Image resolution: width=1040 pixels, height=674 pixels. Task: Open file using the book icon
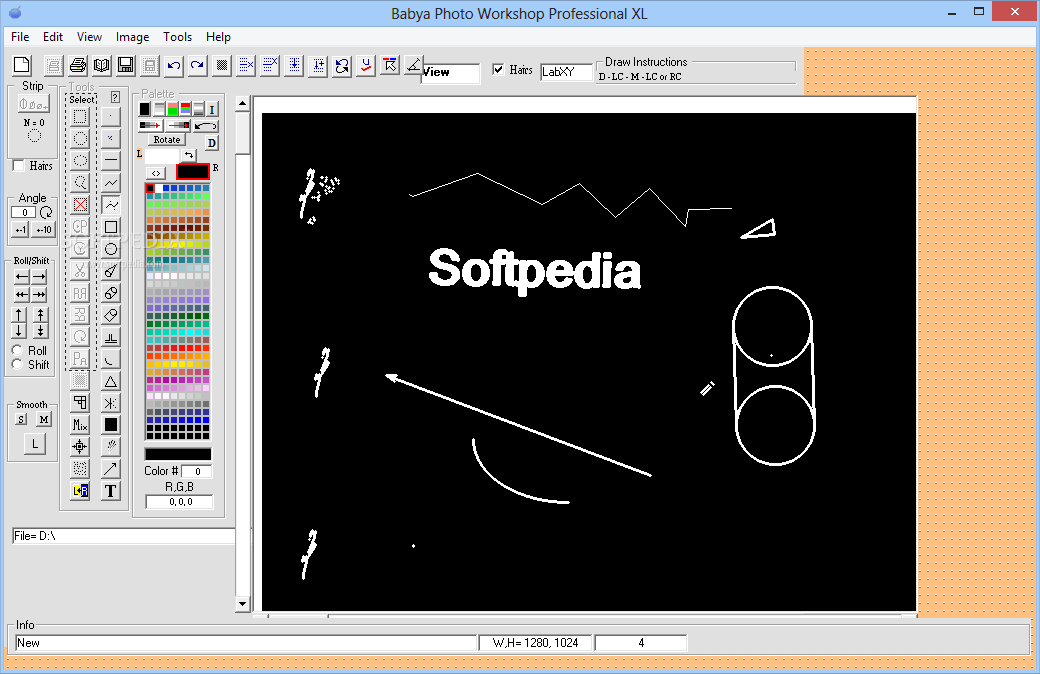(101, 65)
